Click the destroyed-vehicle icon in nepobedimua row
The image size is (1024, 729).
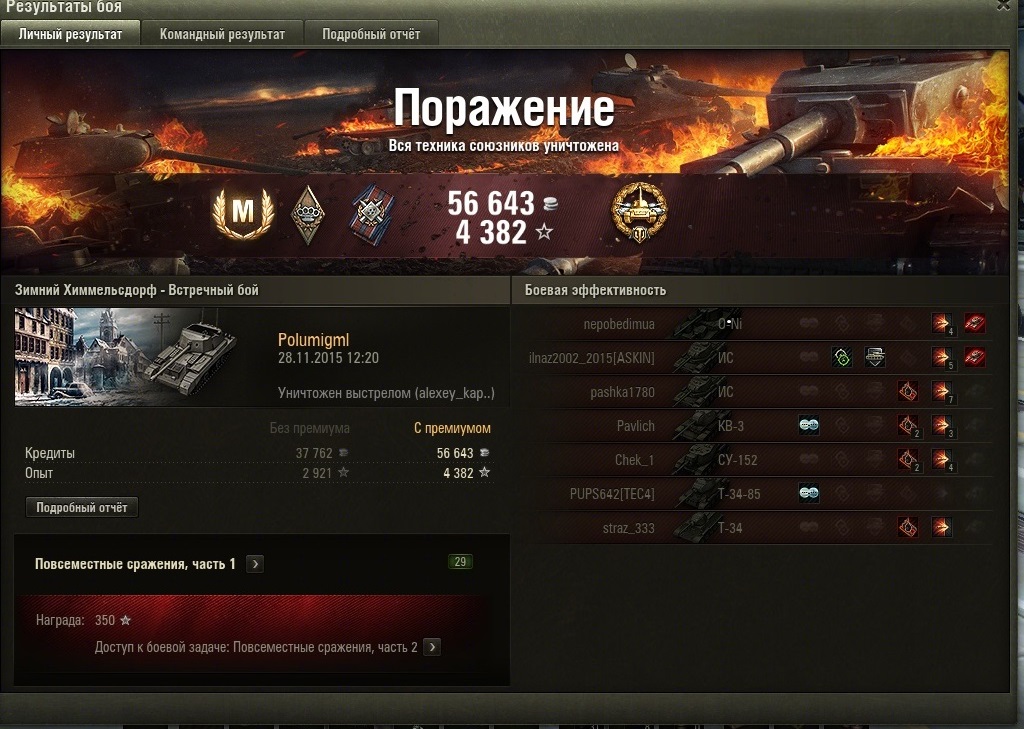(x=974, y=323)
